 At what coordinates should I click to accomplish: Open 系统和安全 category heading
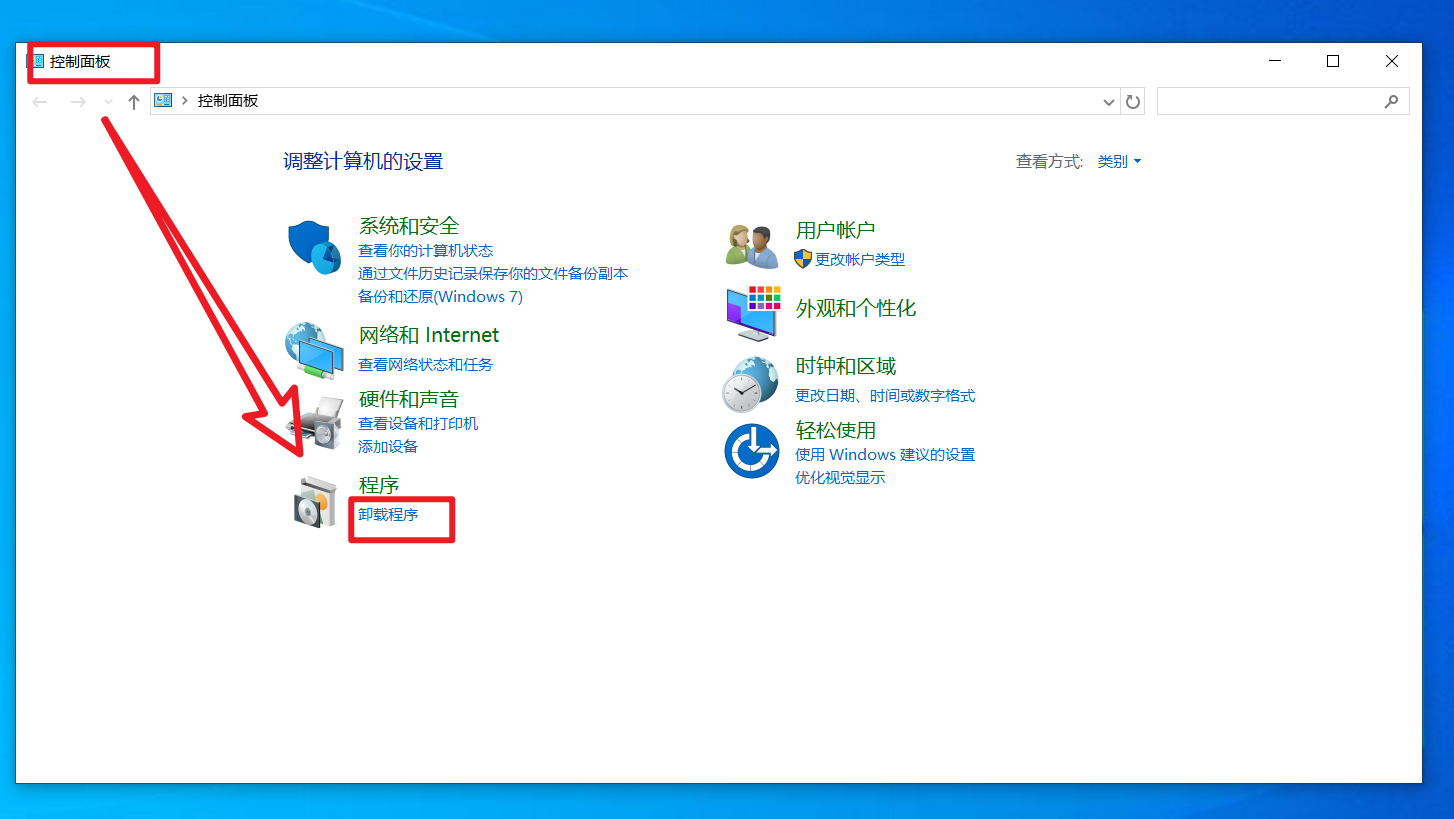tap(409, 226)
